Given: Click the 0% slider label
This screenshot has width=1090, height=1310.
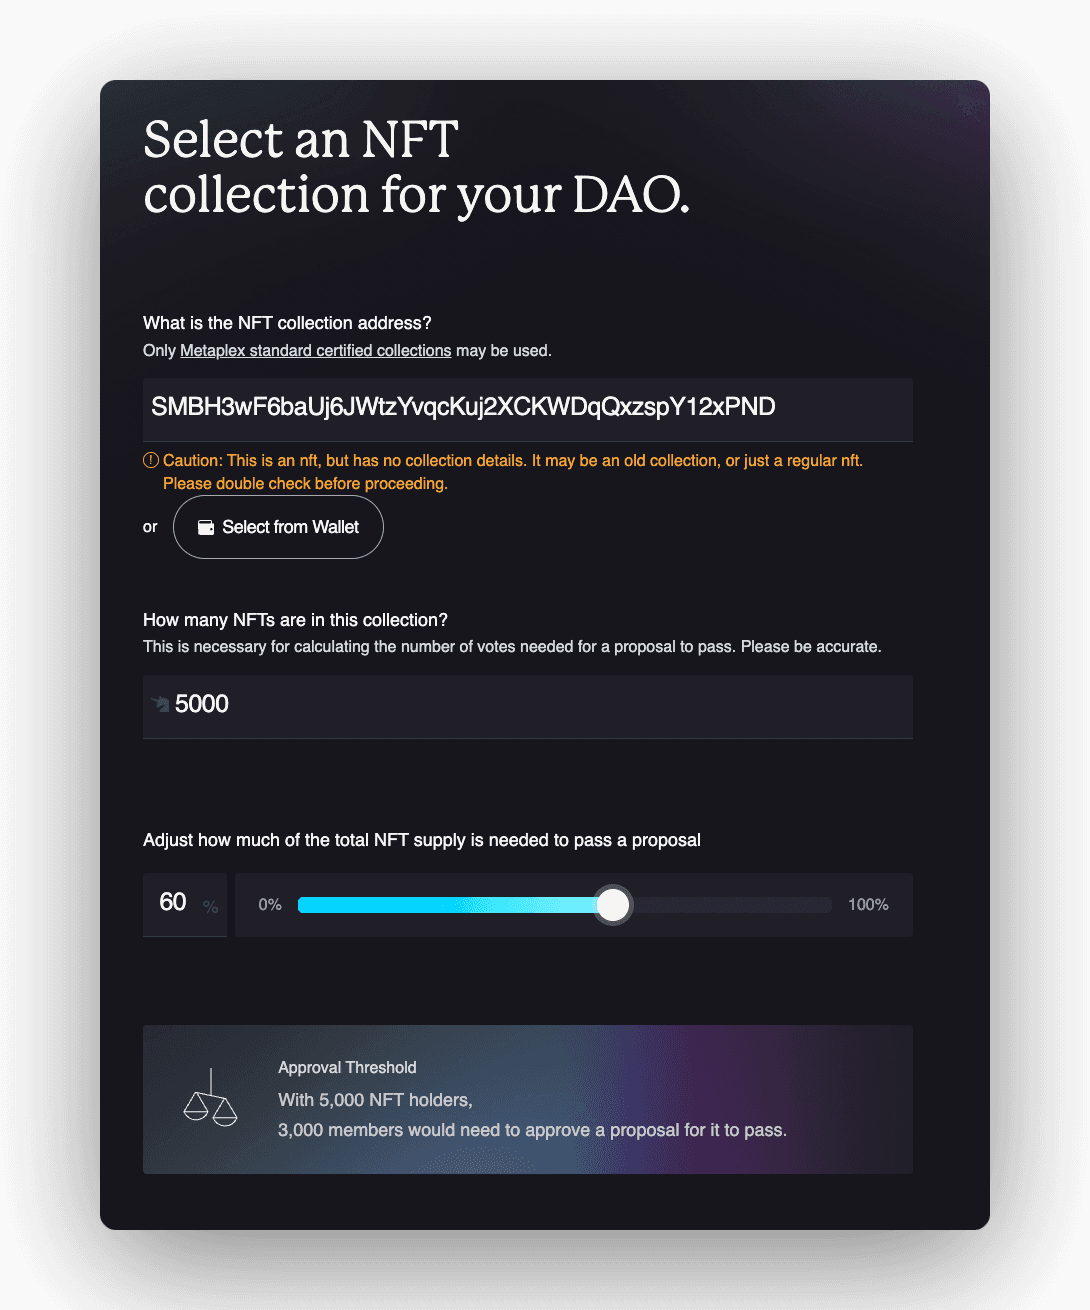Looking at the screenshot, I should 270,905.
